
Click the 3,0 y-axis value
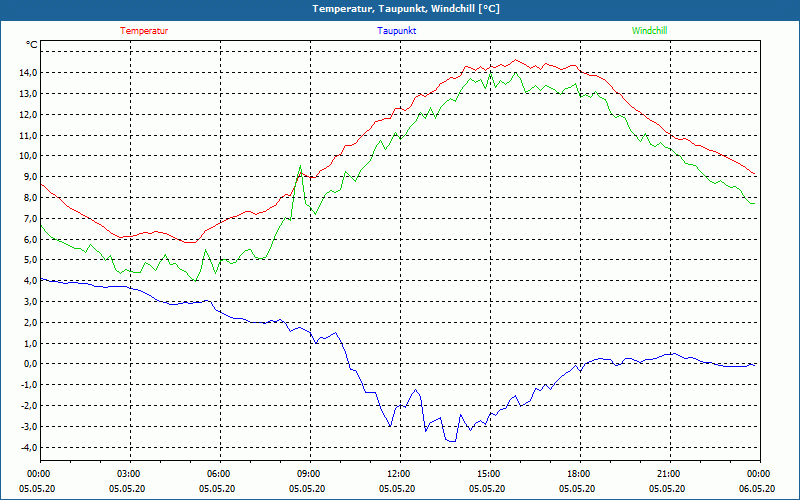tap(31, 302)
